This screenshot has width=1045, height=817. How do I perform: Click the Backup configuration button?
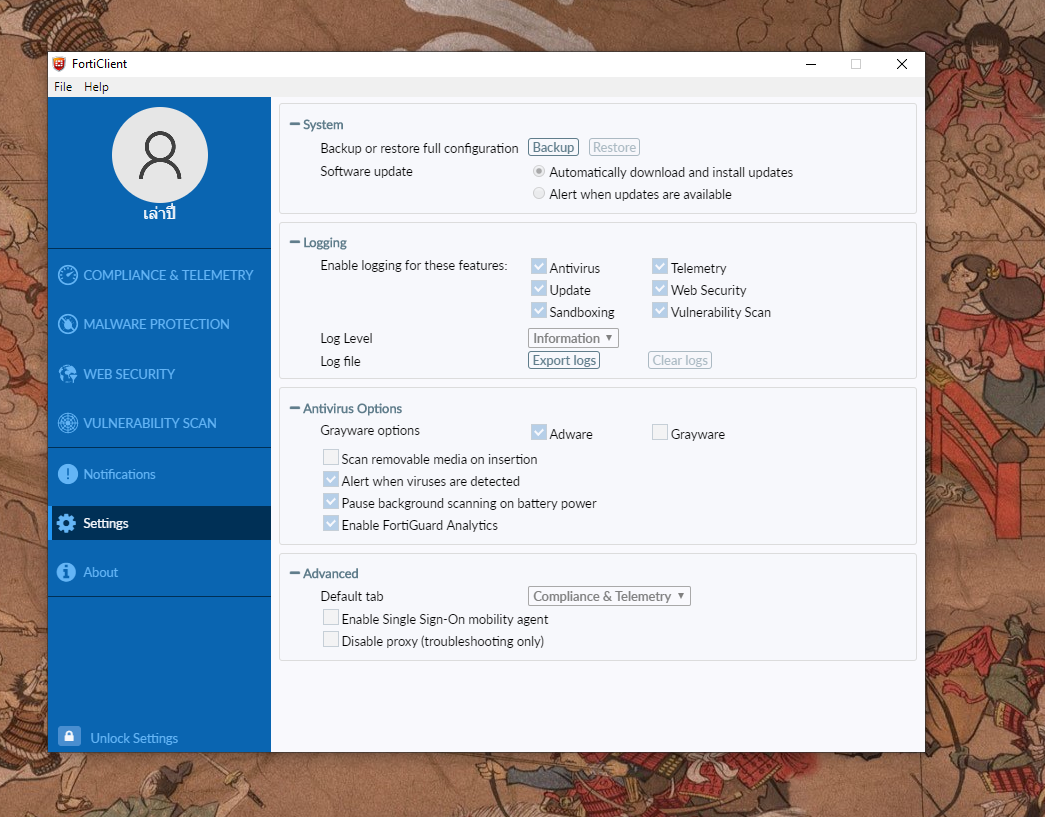(553, 147)
